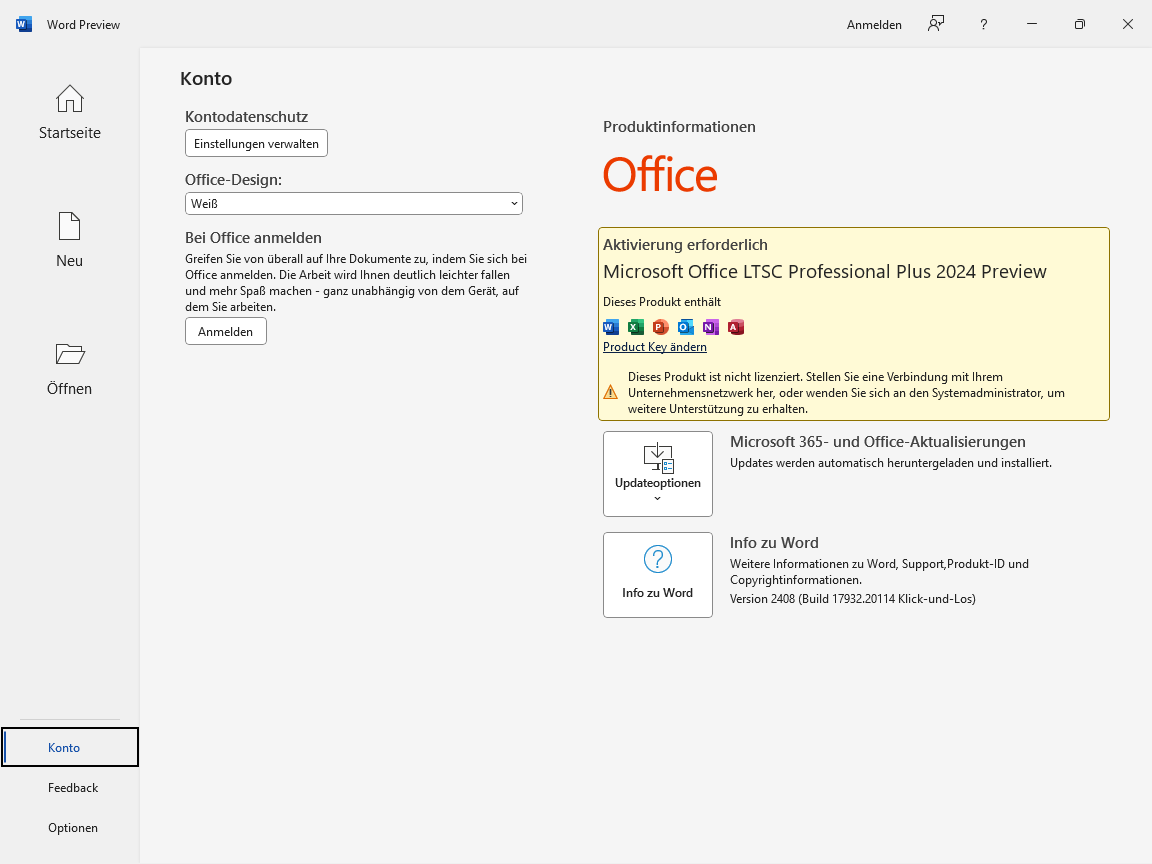Click the Word icon under product contents
The width and height of the screenshot is (1152, 864).
[x=611, y=327]
